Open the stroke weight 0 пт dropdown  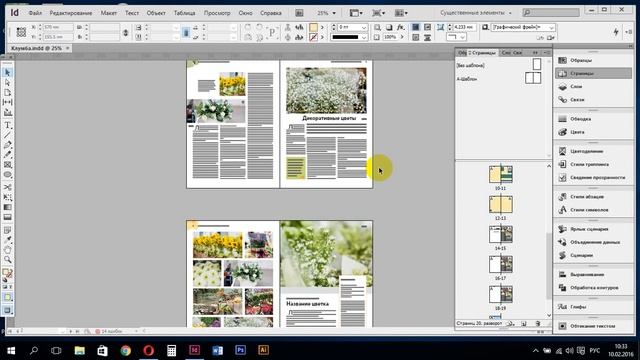[364, 27]
